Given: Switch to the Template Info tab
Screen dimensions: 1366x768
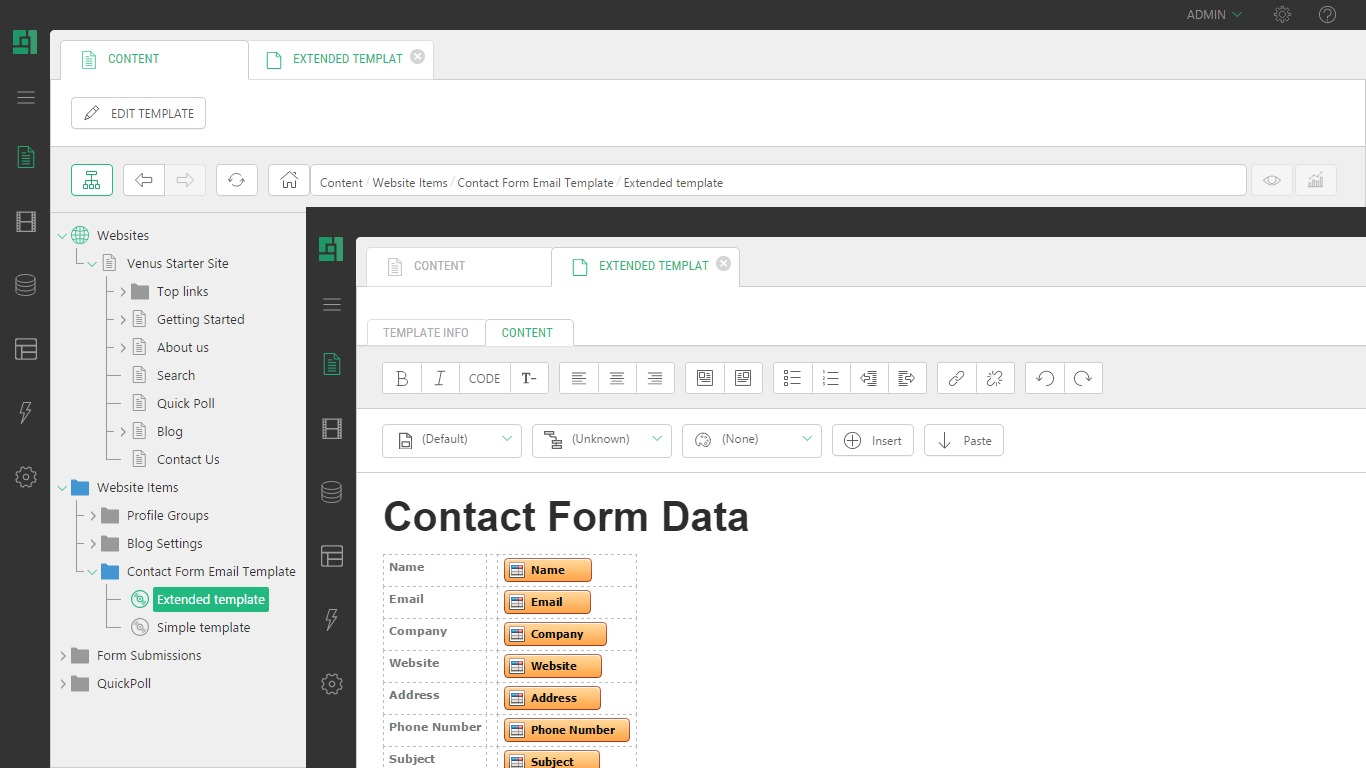Looking at the screenshot, I should (426, 332).
